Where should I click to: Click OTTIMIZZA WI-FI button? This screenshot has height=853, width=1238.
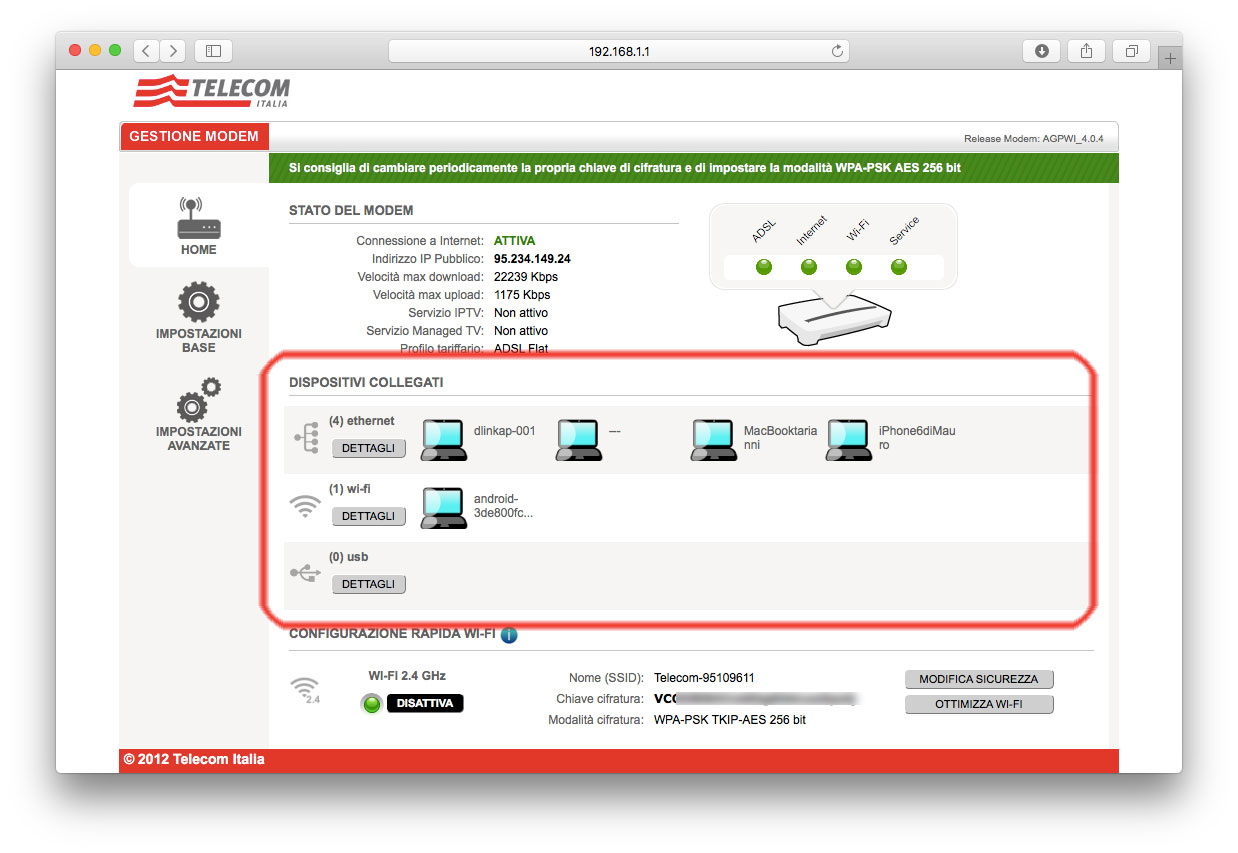click(978, 704)
